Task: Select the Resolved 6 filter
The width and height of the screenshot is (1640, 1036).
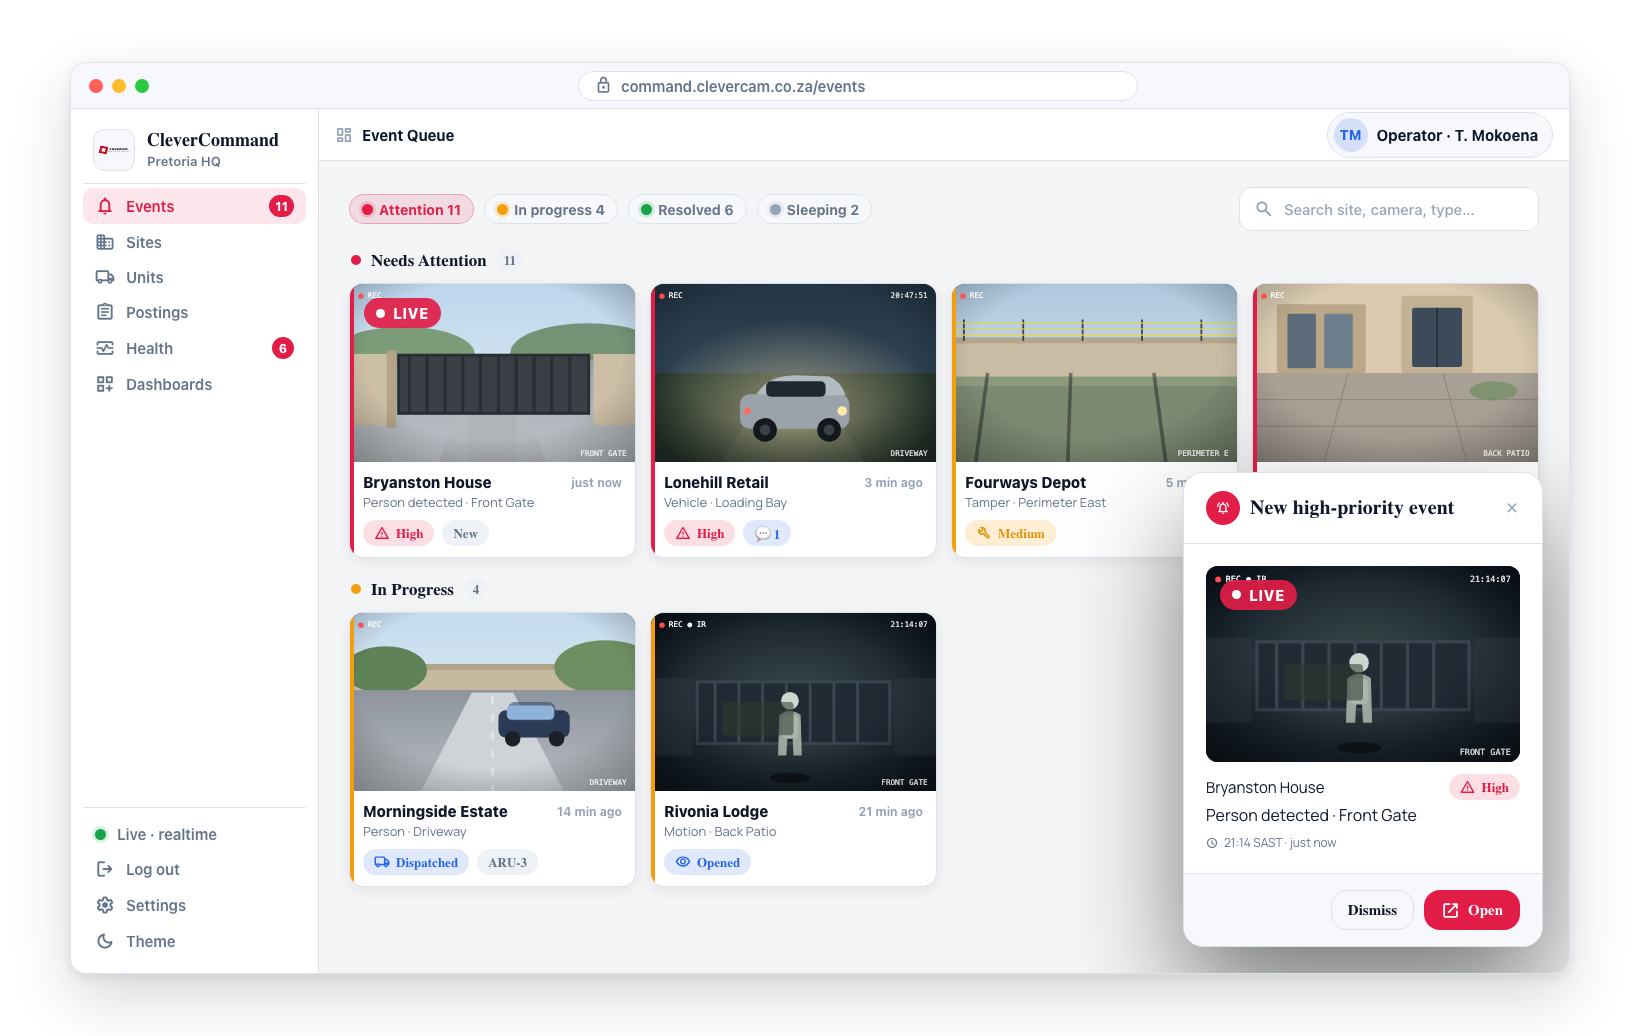Action: click(x=687, y=210)
